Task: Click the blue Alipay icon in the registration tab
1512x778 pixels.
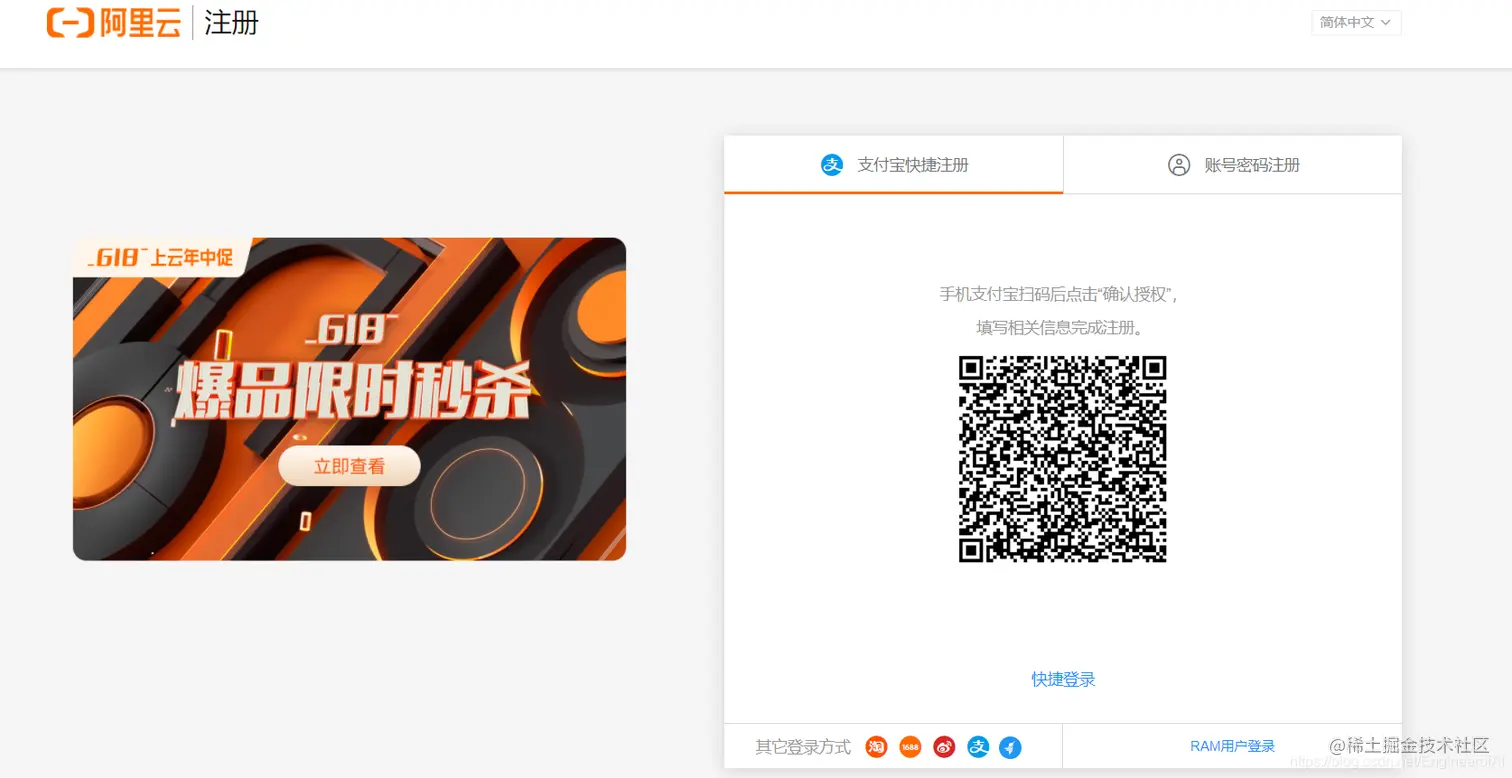Action: click(832, 164)
